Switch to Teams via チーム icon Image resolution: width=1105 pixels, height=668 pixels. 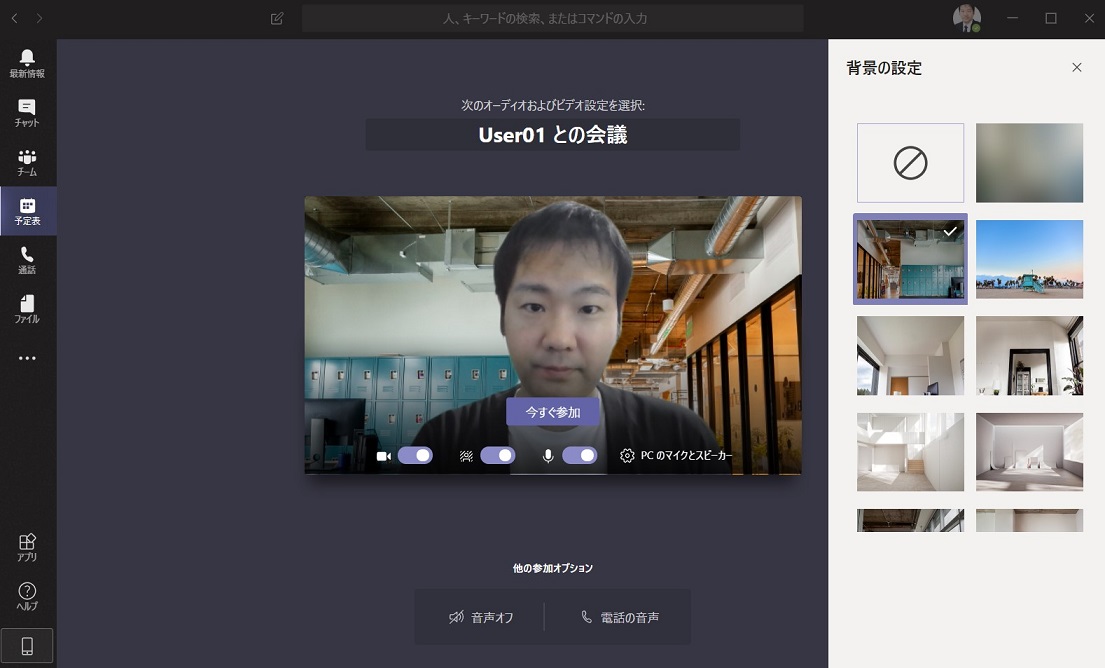tap(27, 161)
